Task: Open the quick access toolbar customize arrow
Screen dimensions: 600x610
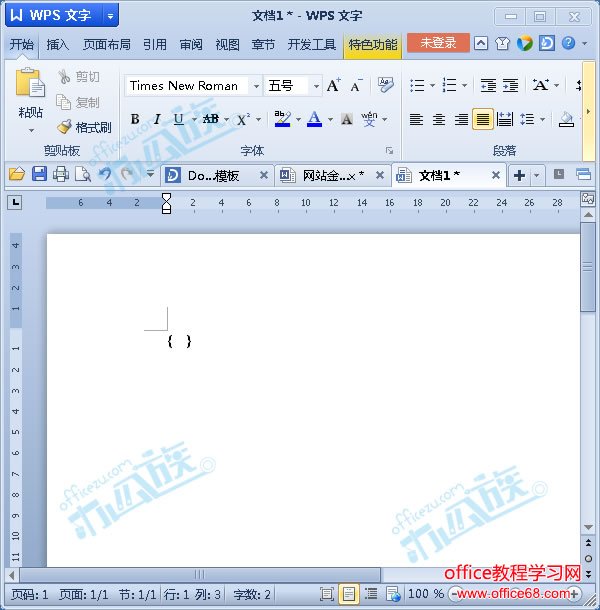Action: [x=150, y=174]
